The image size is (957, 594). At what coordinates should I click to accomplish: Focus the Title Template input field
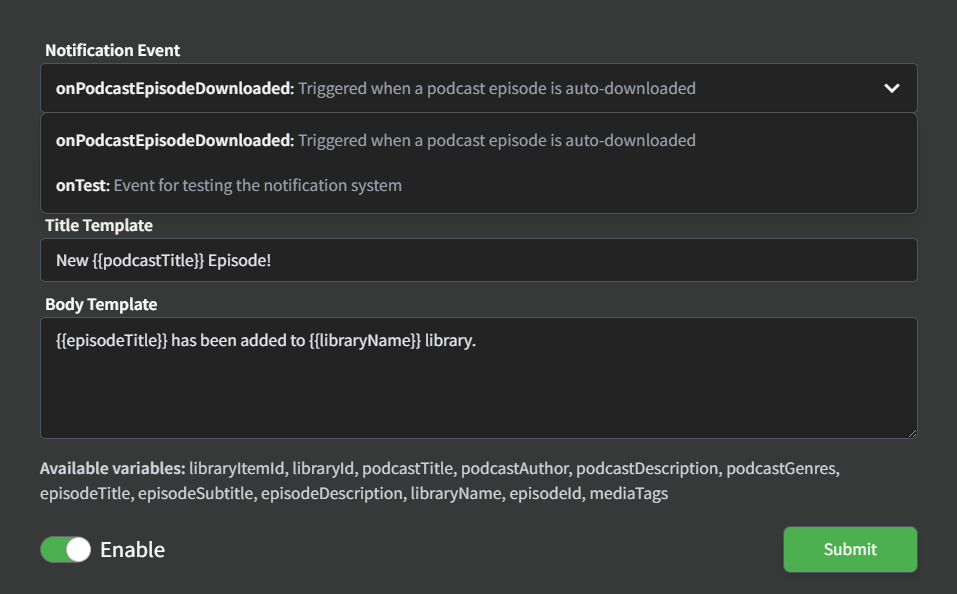(478, 260)
